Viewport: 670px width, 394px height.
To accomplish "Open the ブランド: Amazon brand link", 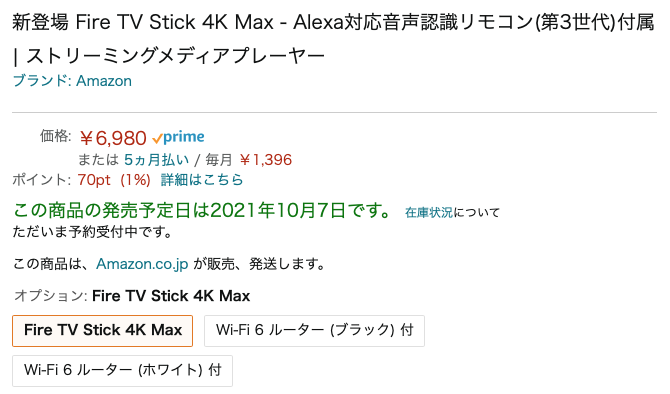I will 72,81.
